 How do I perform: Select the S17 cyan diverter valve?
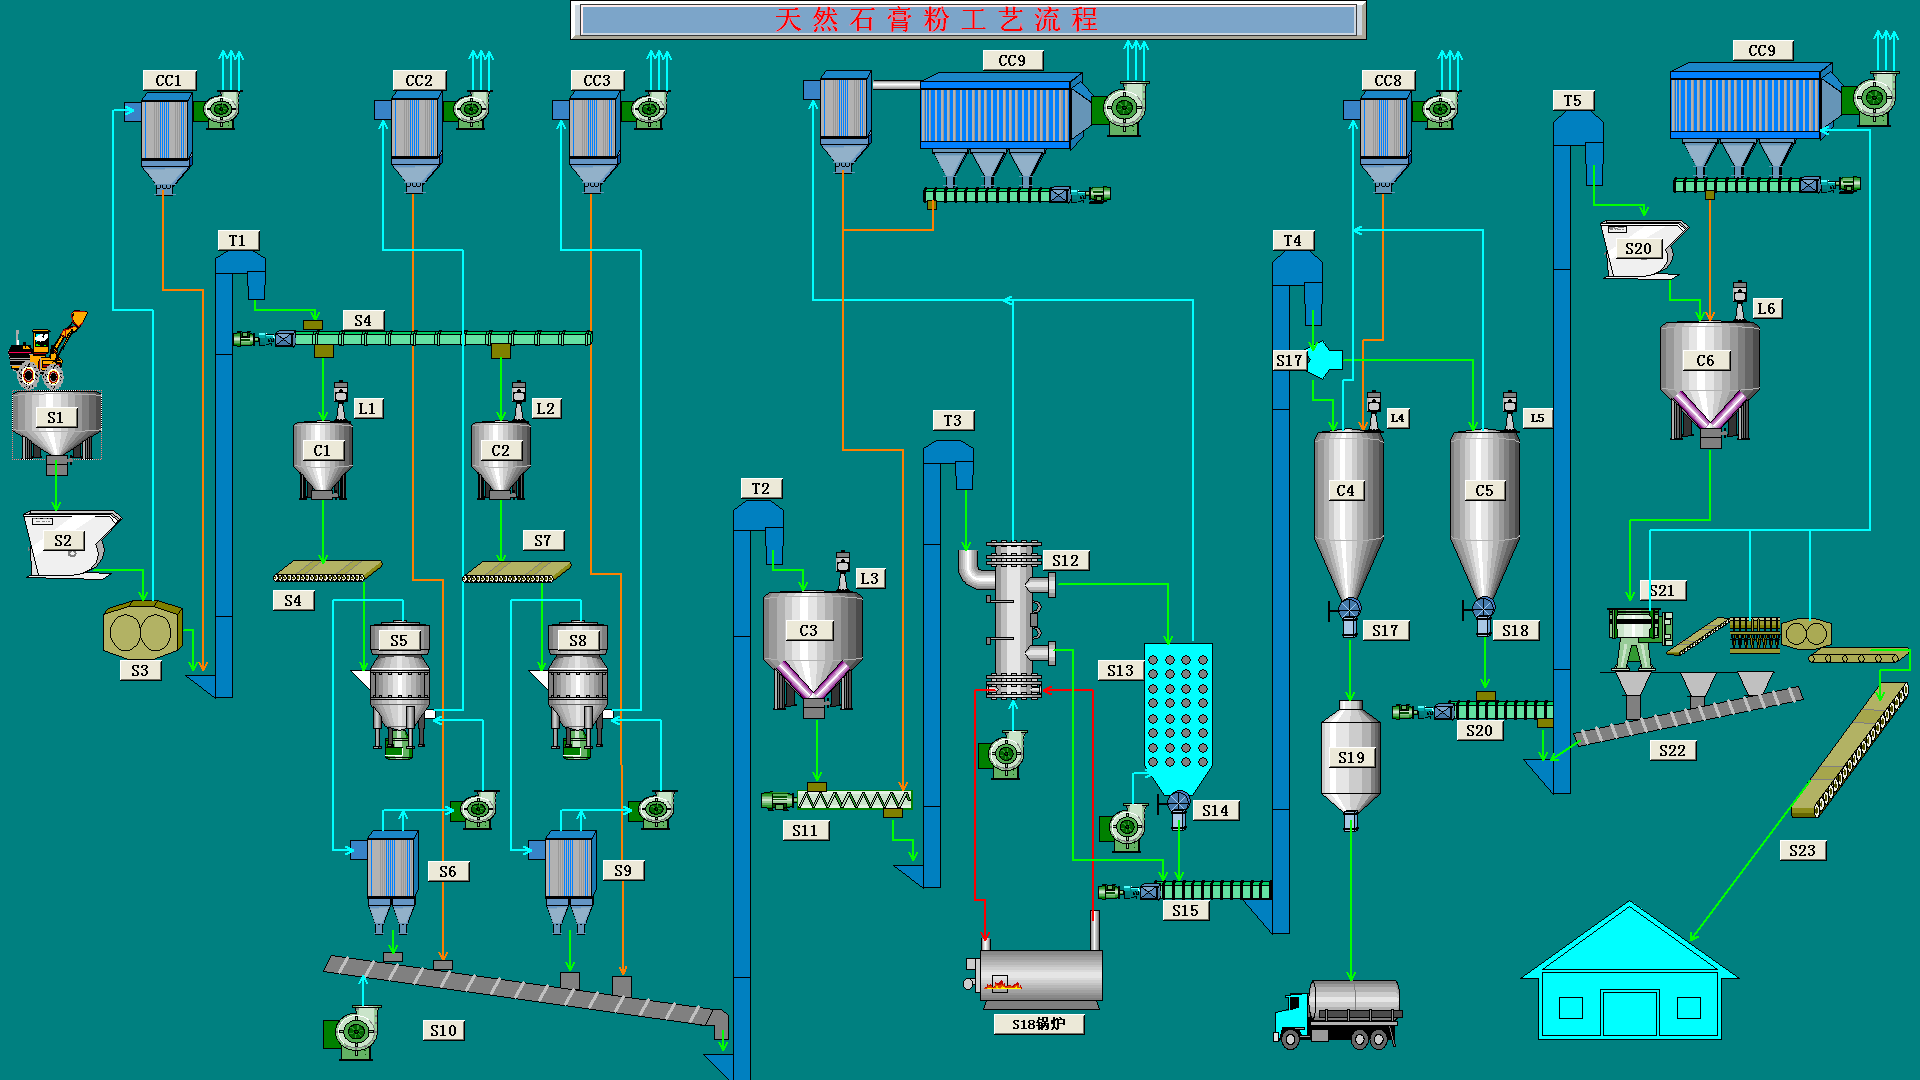coord(1324,360)
